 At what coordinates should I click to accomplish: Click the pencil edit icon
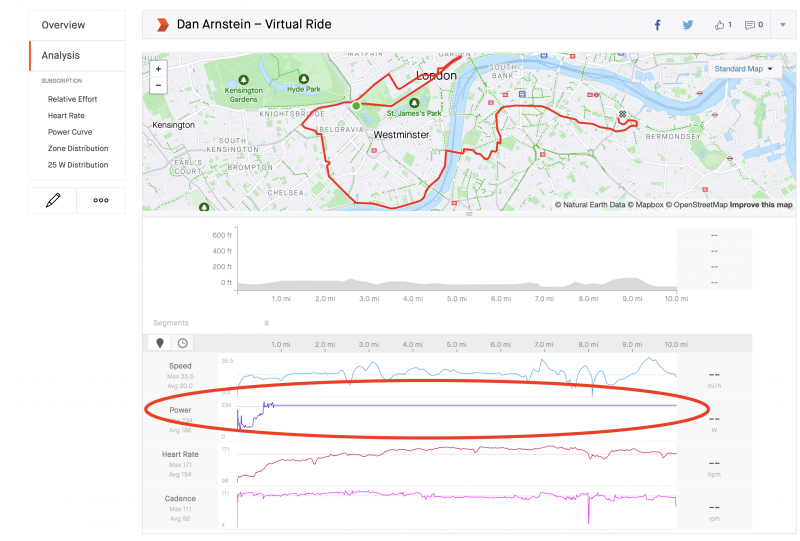pyautogui.click(x=53, y=200)
